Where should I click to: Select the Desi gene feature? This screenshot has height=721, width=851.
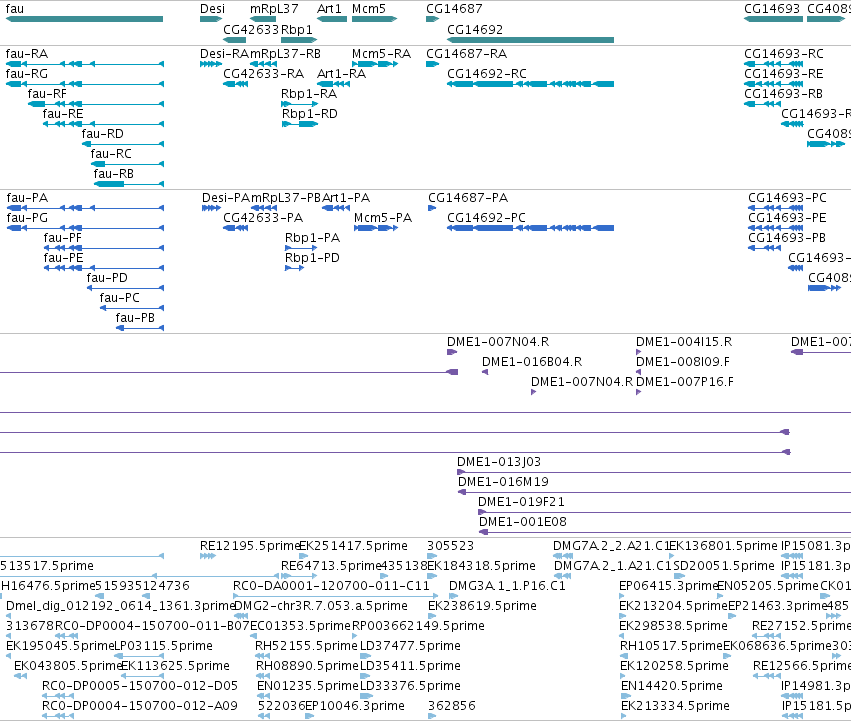211,19
